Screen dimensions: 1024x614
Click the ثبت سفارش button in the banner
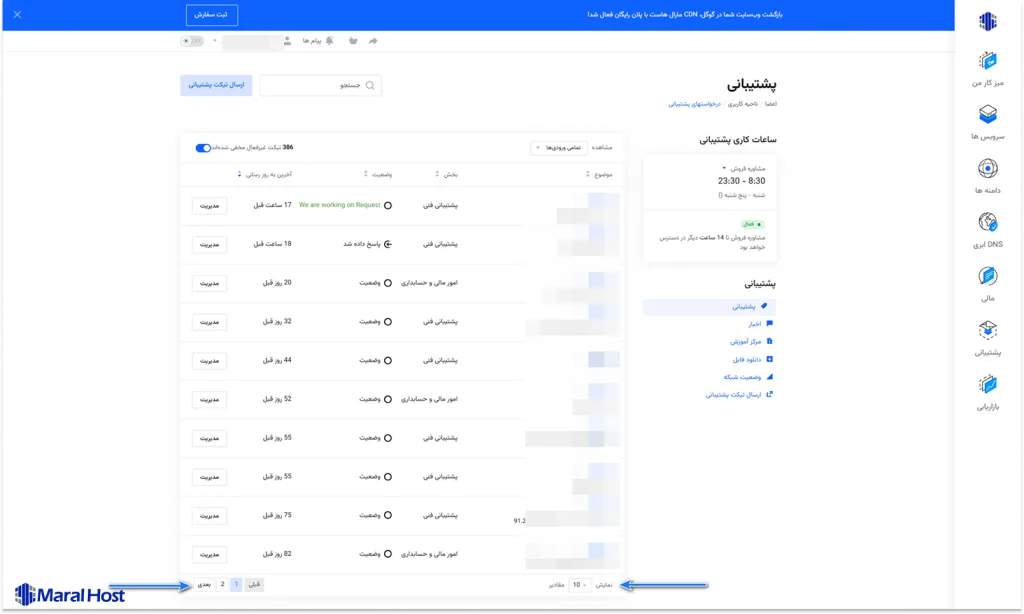click(212, 14)
